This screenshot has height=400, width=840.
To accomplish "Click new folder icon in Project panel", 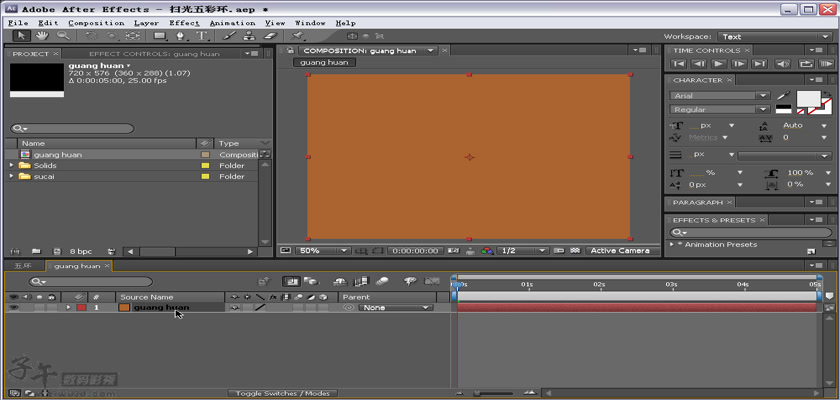I will 36,251.
